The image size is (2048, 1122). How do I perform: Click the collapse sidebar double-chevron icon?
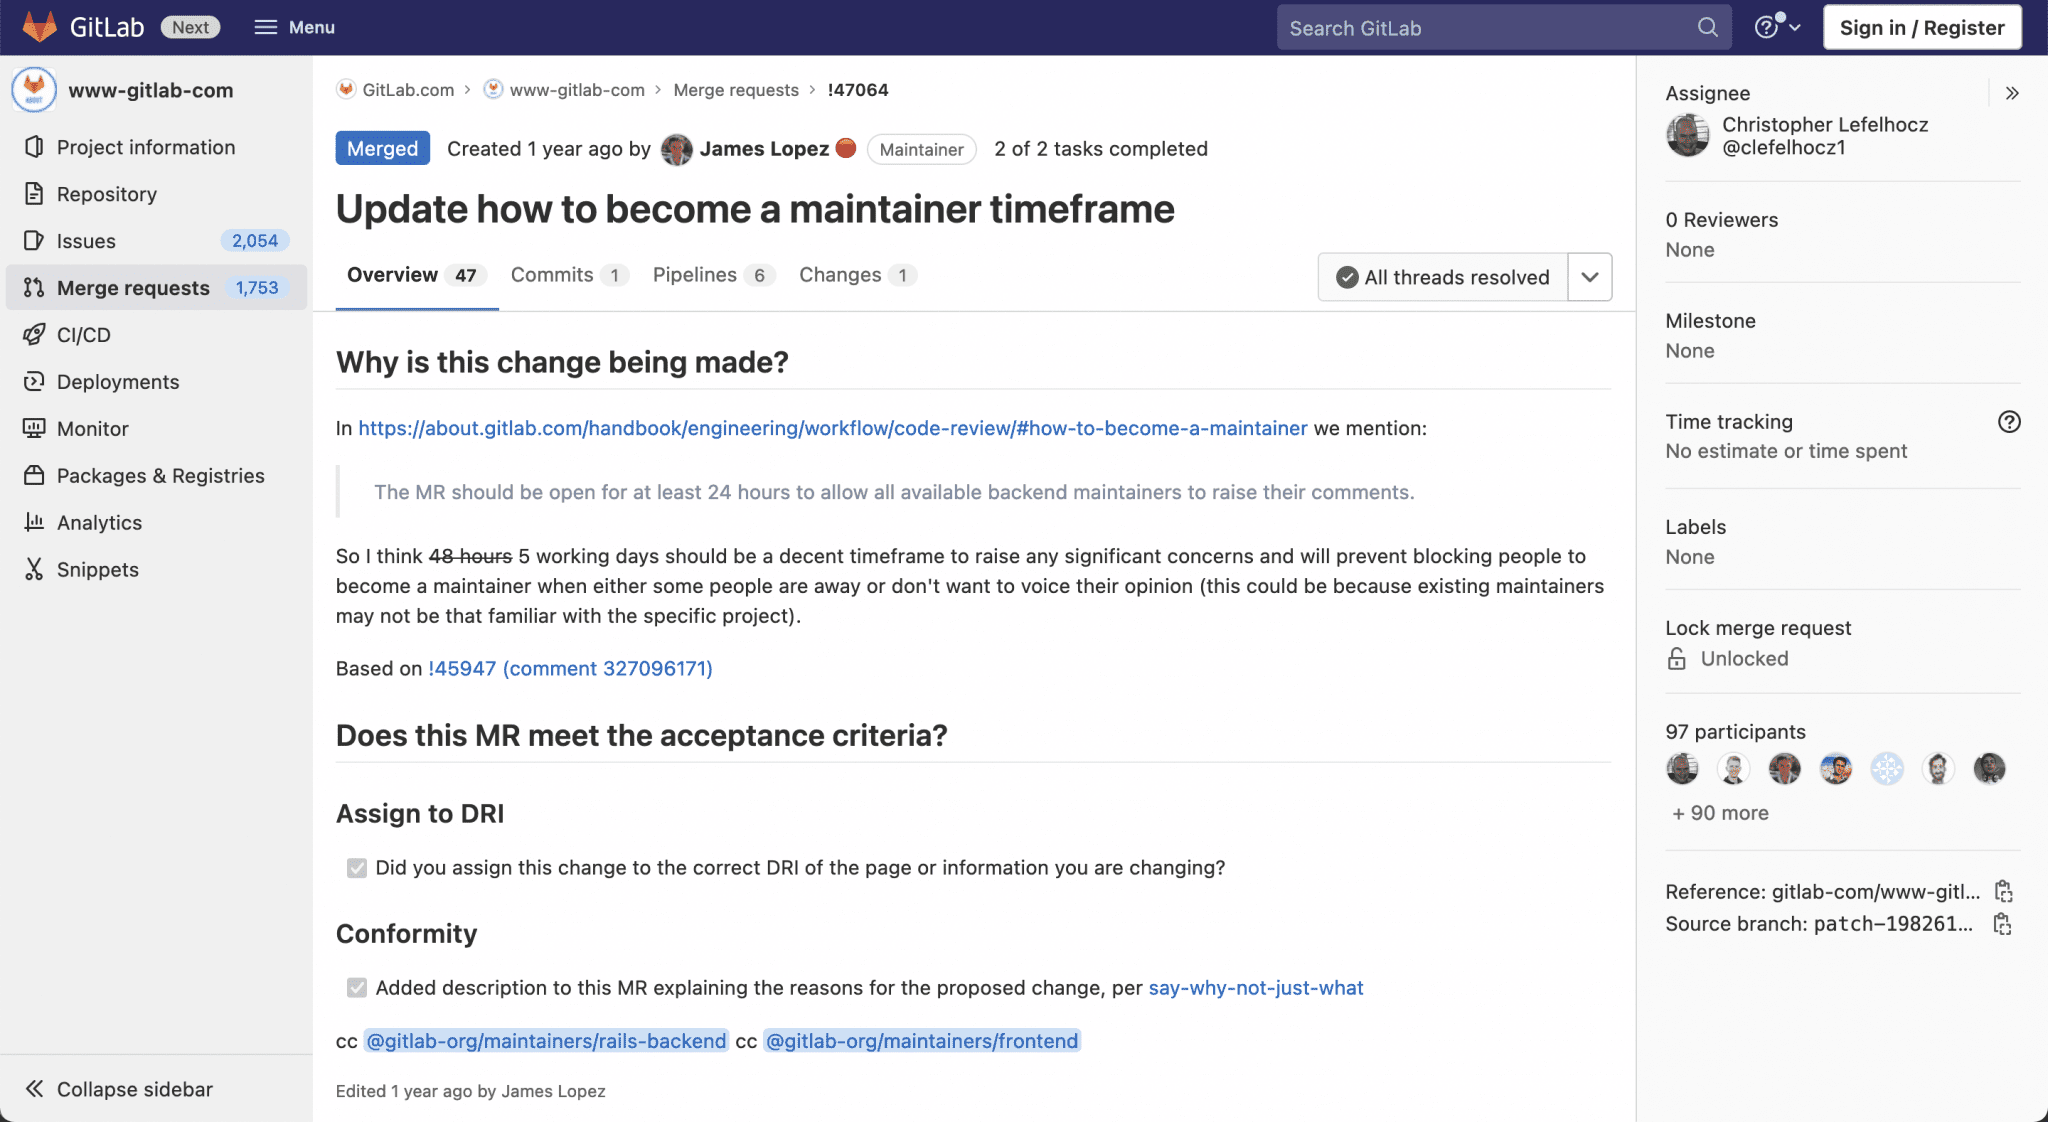tap(34, 1089)
